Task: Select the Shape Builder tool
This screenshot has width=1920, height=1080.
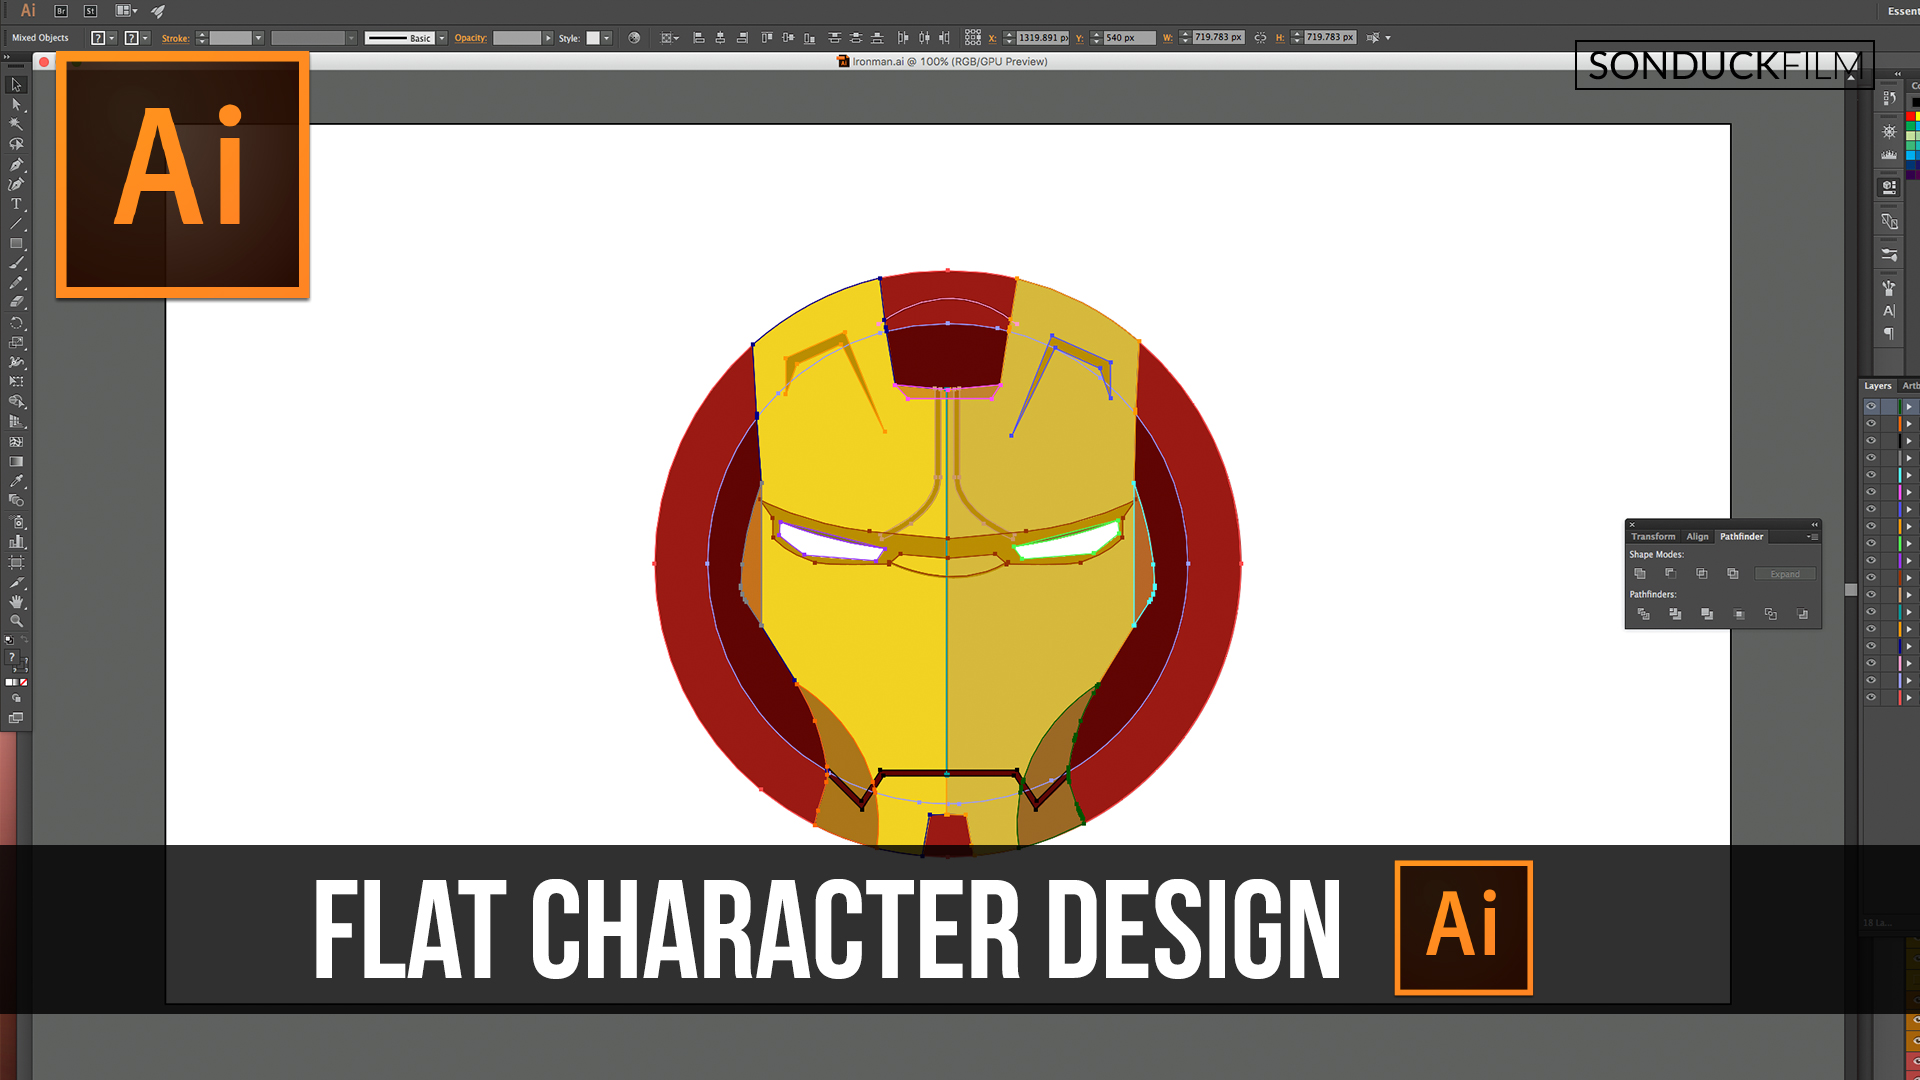Action: (16, 401)
